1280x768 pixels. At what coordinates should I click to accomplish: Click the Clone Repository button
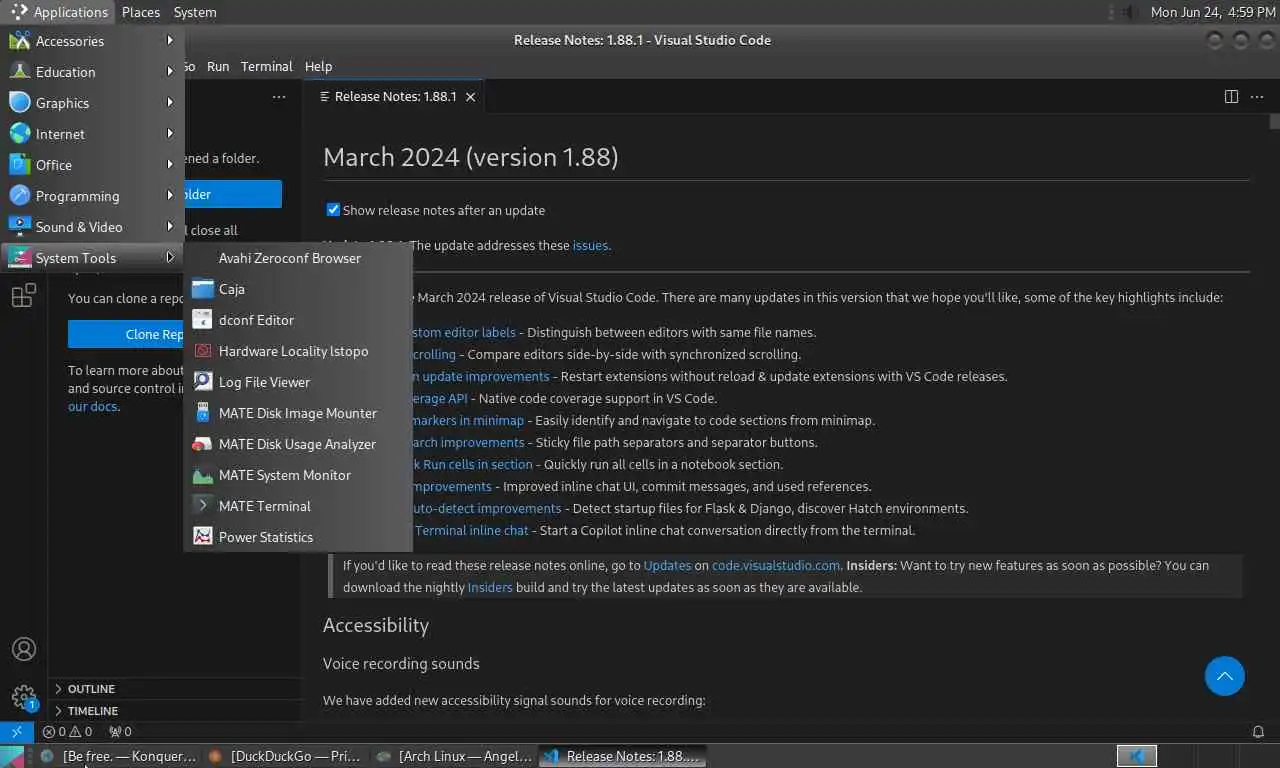point(126,334)
